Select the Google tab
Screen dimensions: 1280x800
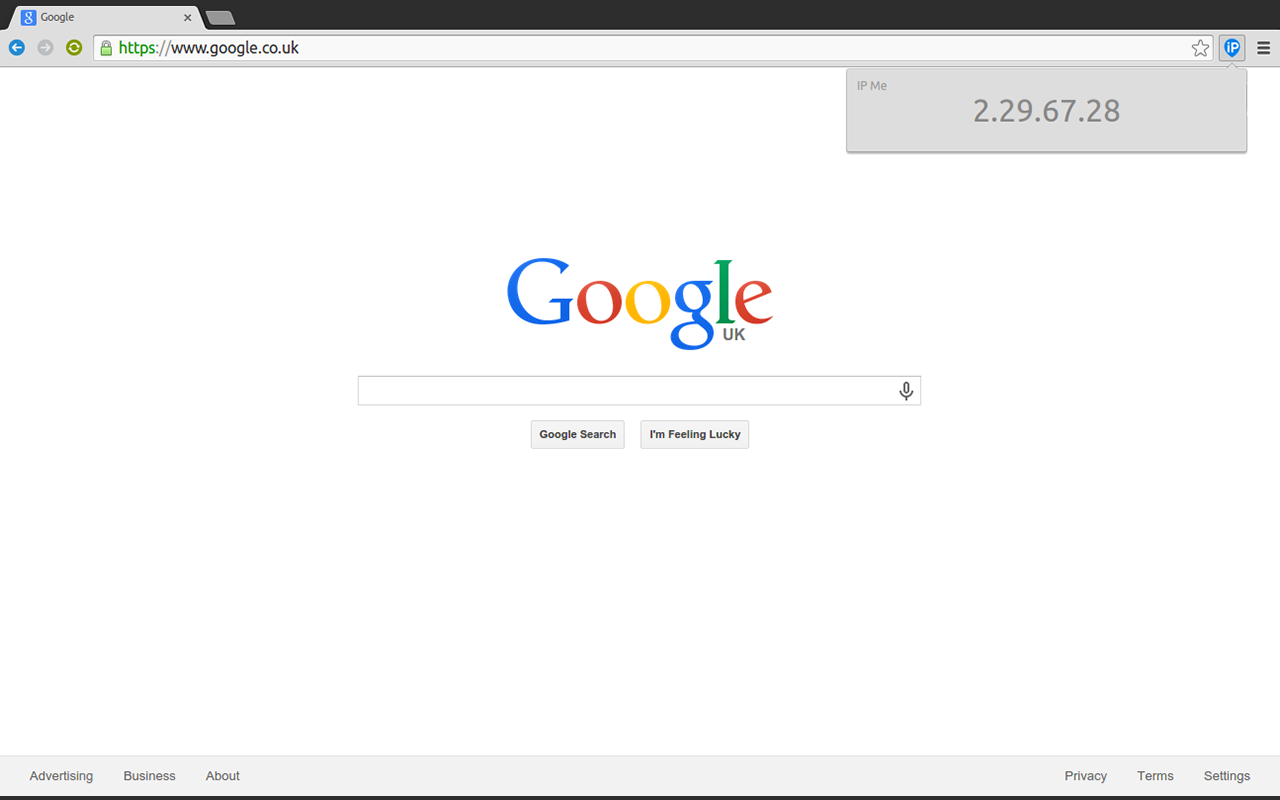pos(105,17)
